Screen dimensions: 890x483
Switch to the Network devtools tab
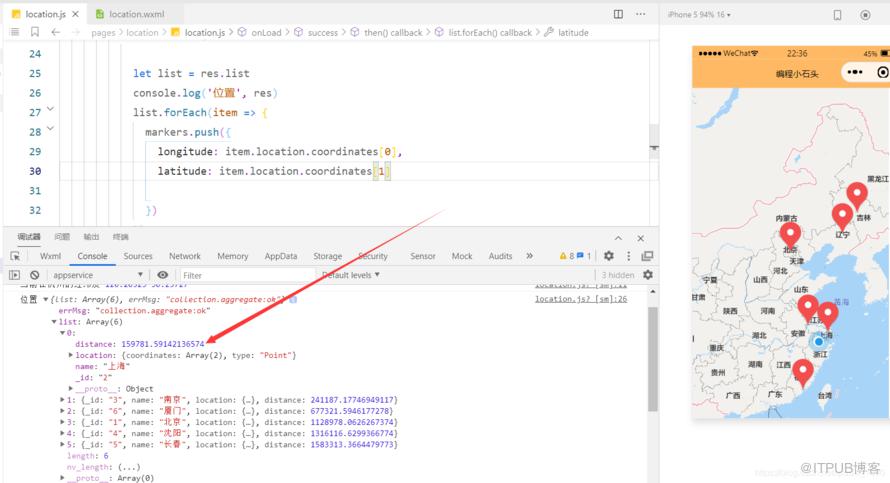pyautogui.click(x=184, y=256)
